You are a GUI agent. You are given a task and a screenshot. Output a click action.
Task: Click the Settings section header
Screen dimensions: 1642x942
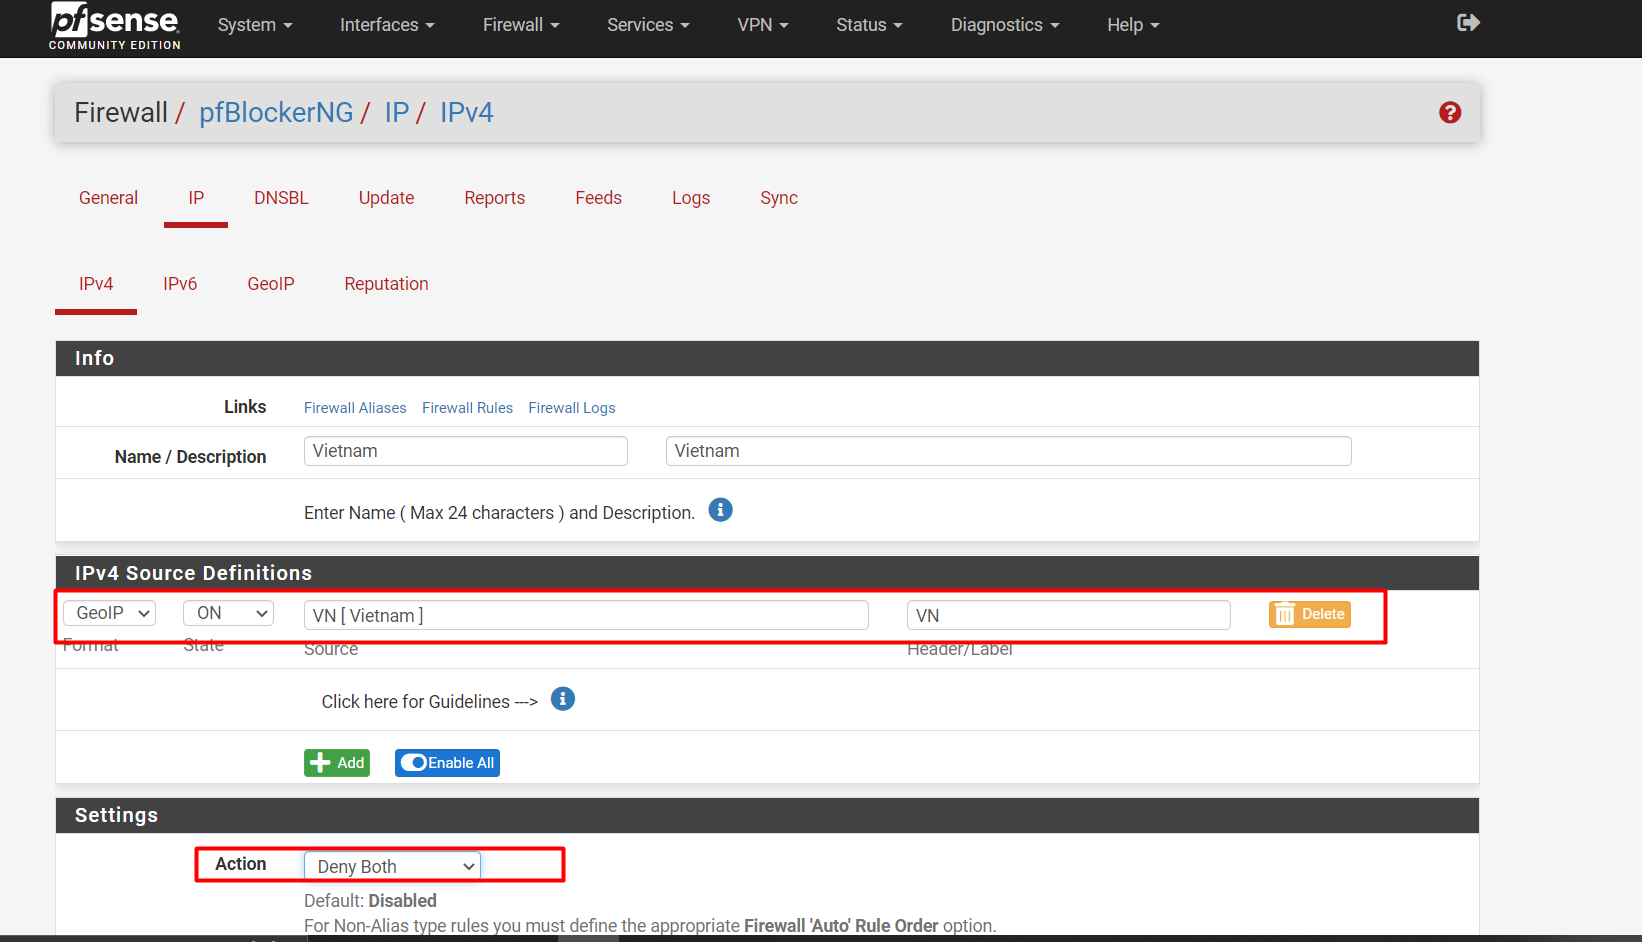tap(767, 815)
